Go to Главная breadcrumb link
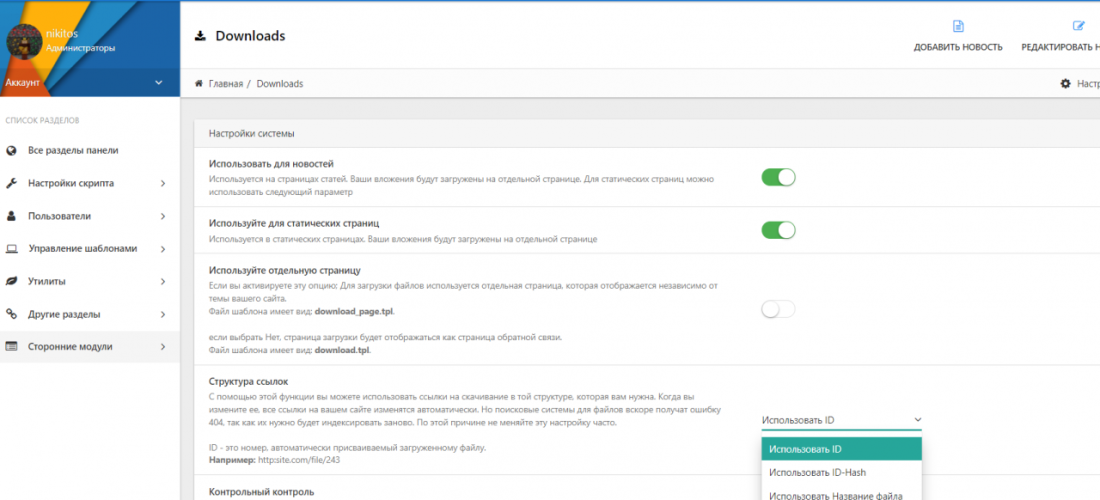 pos(225,84)
